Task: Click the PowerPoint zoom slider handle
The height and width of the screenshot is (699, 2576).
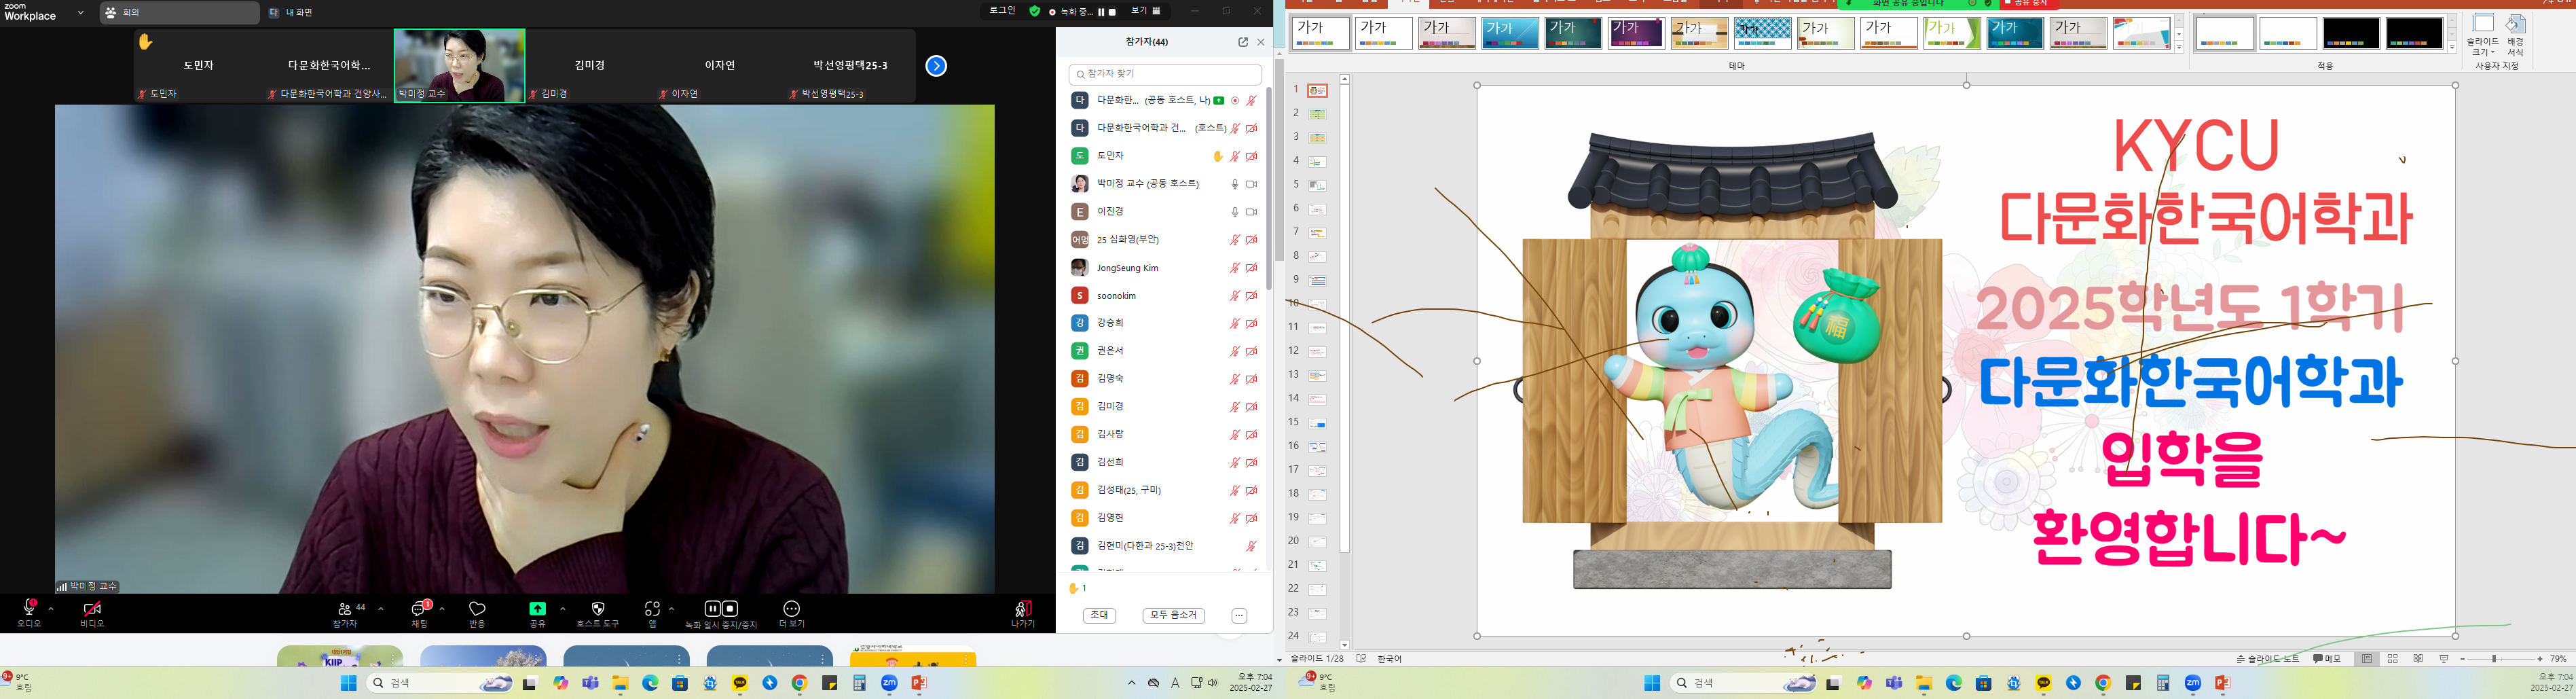Action: [2494, 659]
